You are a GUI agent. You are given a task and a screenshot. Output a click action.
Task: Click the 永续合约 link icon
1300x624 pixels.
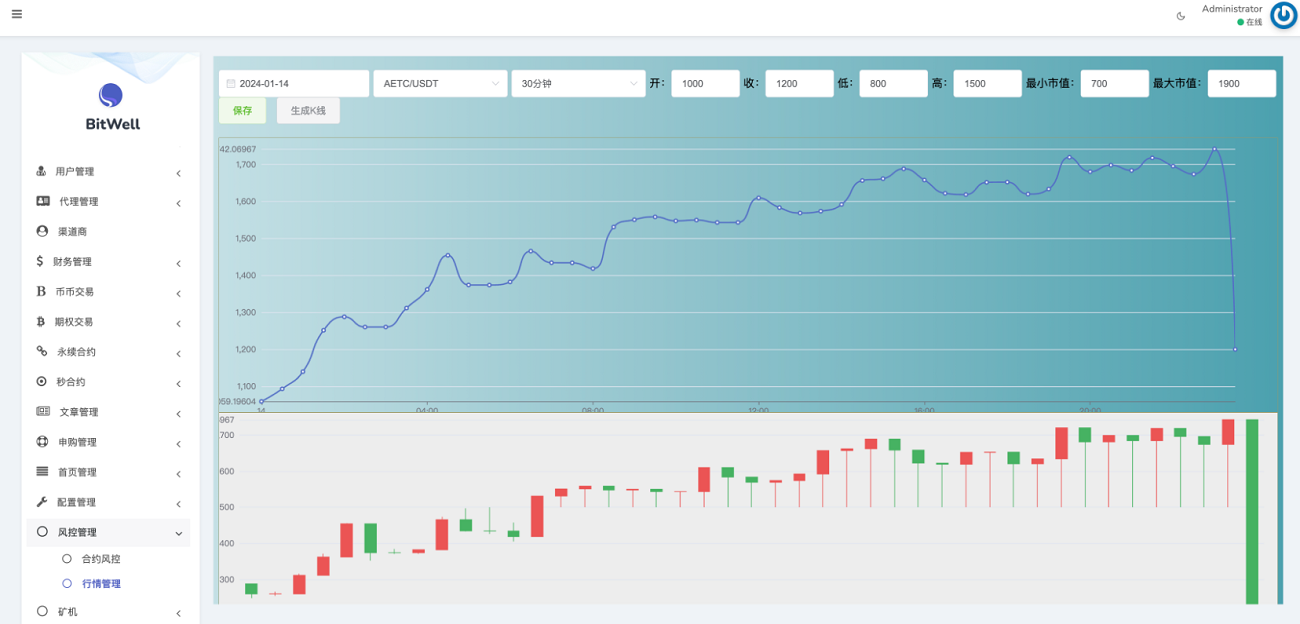pos(42,351)
